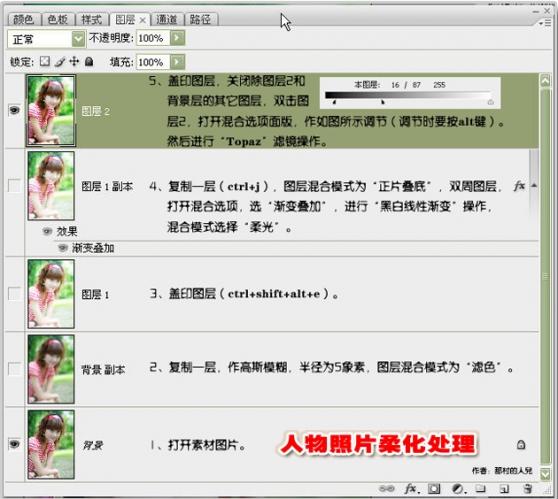Switch to the 色板 tab
This screenshot has height=499, width=558.
(57, 19)
